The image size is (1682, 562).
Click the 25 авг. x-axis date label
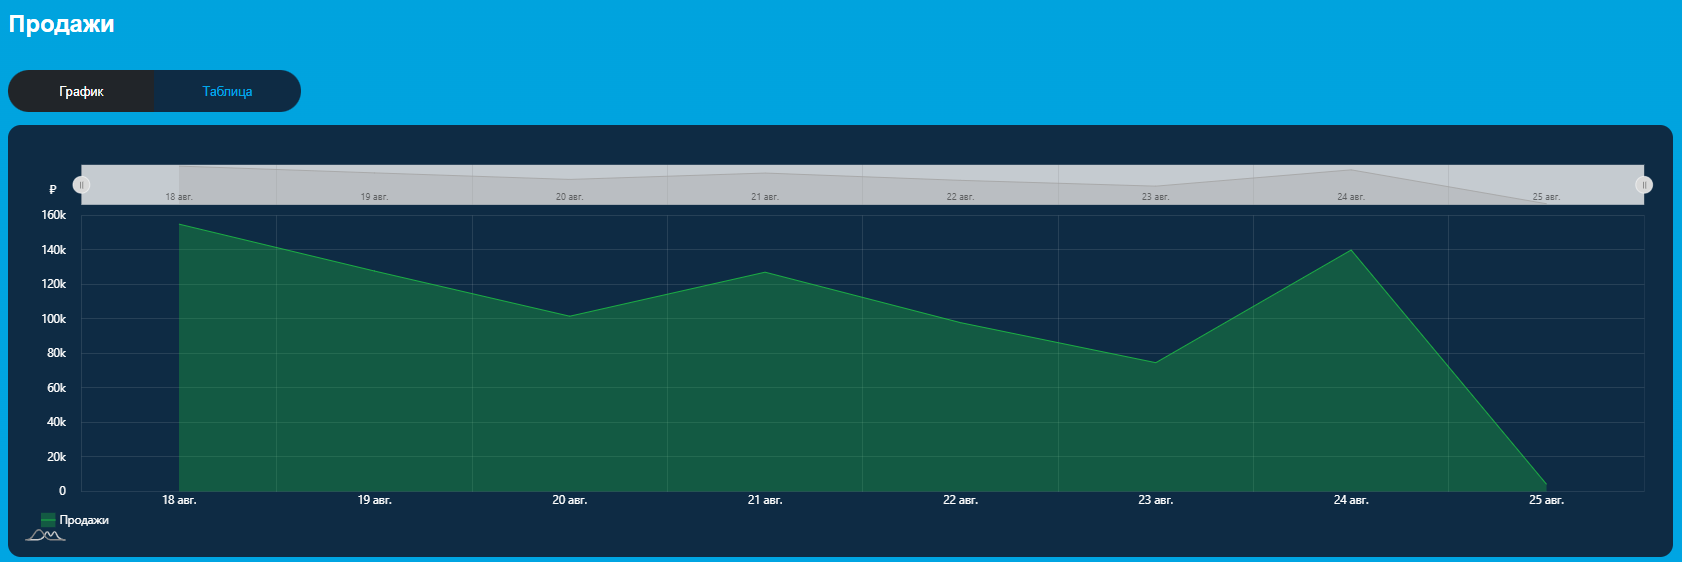pyautogui.click(x=1546, y=500)
